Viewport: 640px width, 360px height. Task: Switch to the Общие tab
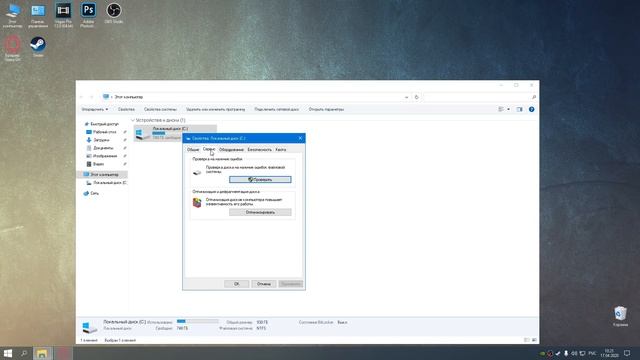193,150
